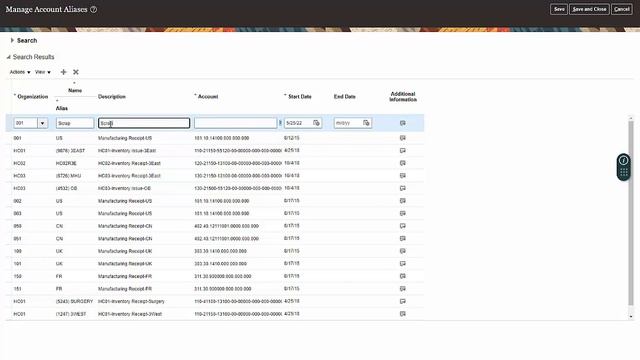
Task: Select the "(1247) 3WEST" alias cell
Action: tap(71, 314)
